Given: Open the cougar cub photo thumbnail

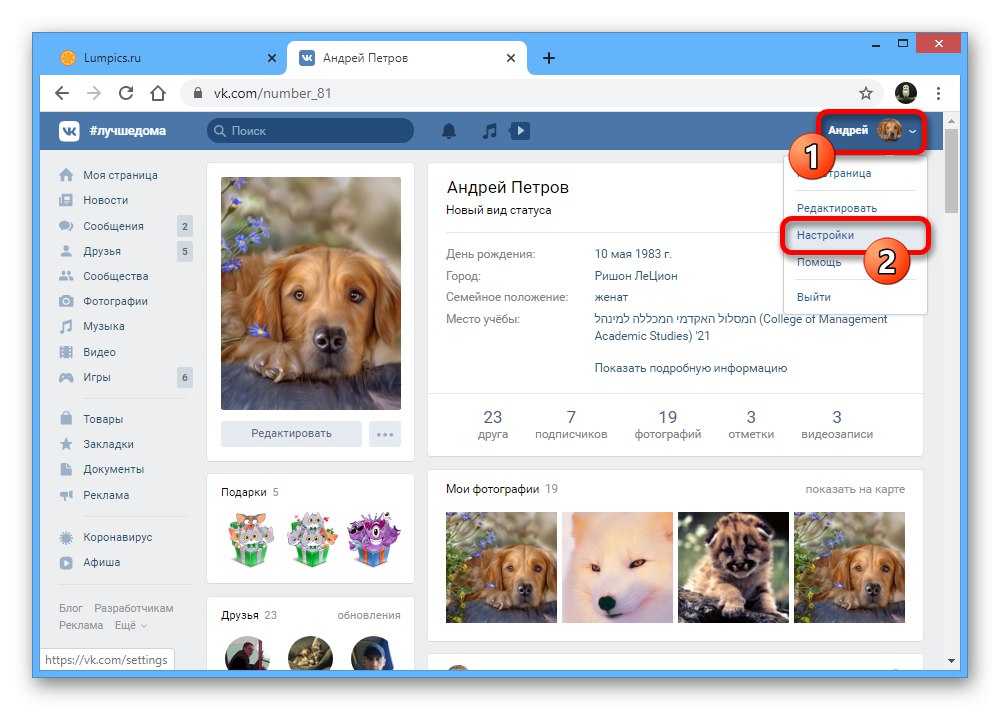Looking at the screenshot, I should coord(733,568).
